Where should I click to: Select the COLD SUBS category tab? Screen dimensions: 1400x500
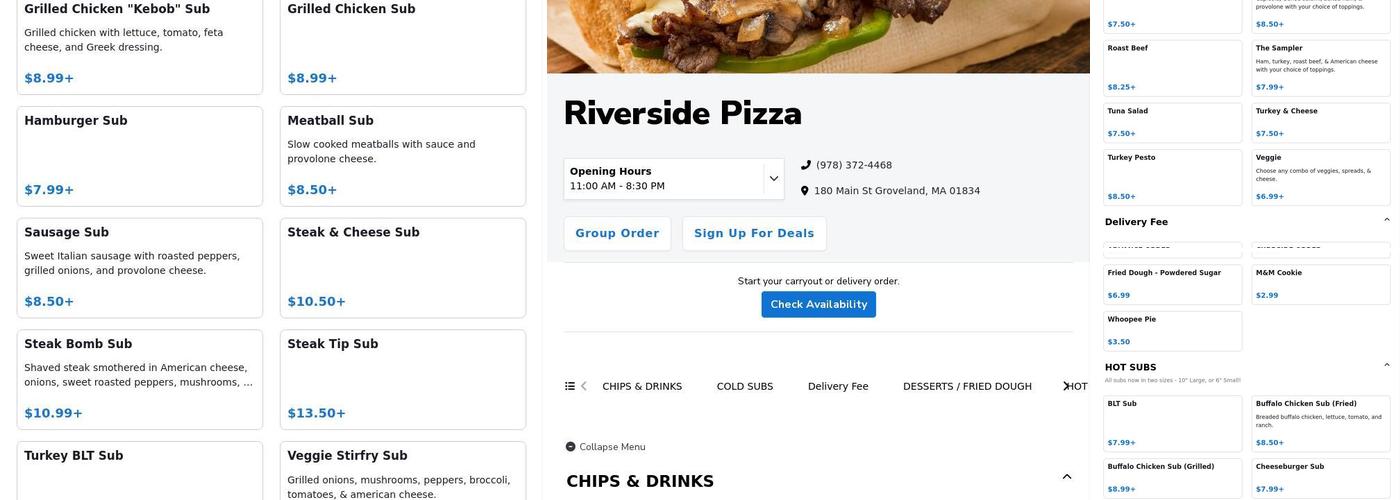point(745,386)
